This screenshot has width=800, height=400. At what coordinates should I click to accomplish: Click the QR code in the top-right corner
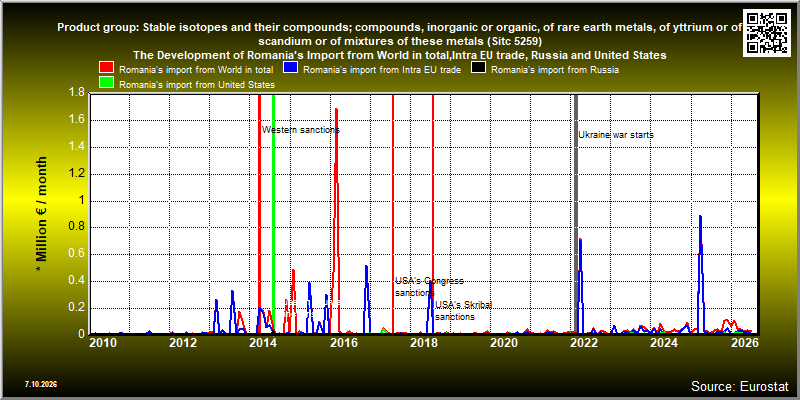click(768, 32)
